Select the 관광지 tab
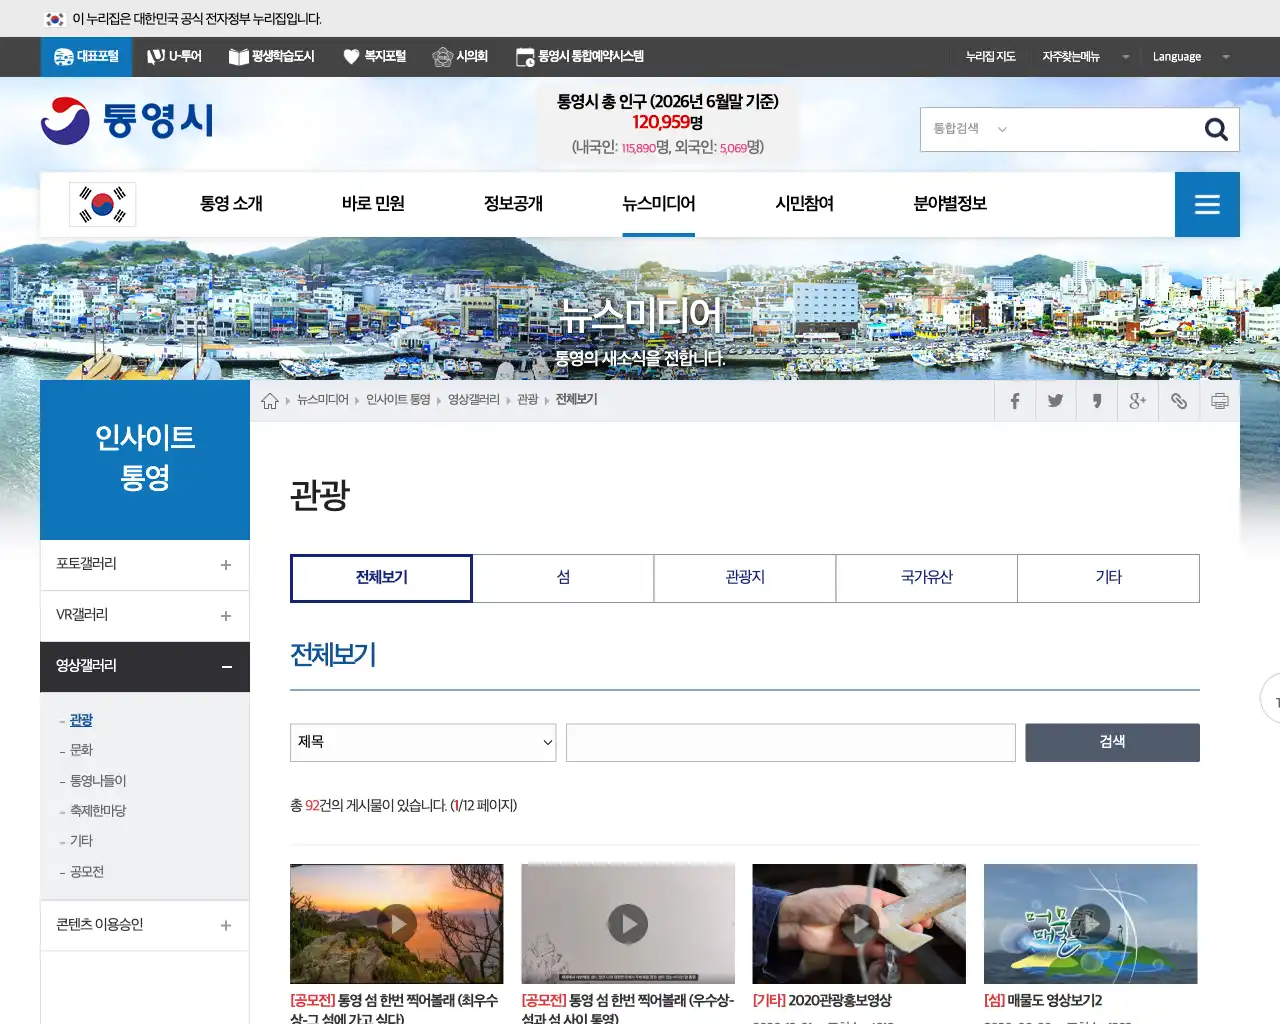This screenshot has width=1280, height=1024. (x=745, y=578)
